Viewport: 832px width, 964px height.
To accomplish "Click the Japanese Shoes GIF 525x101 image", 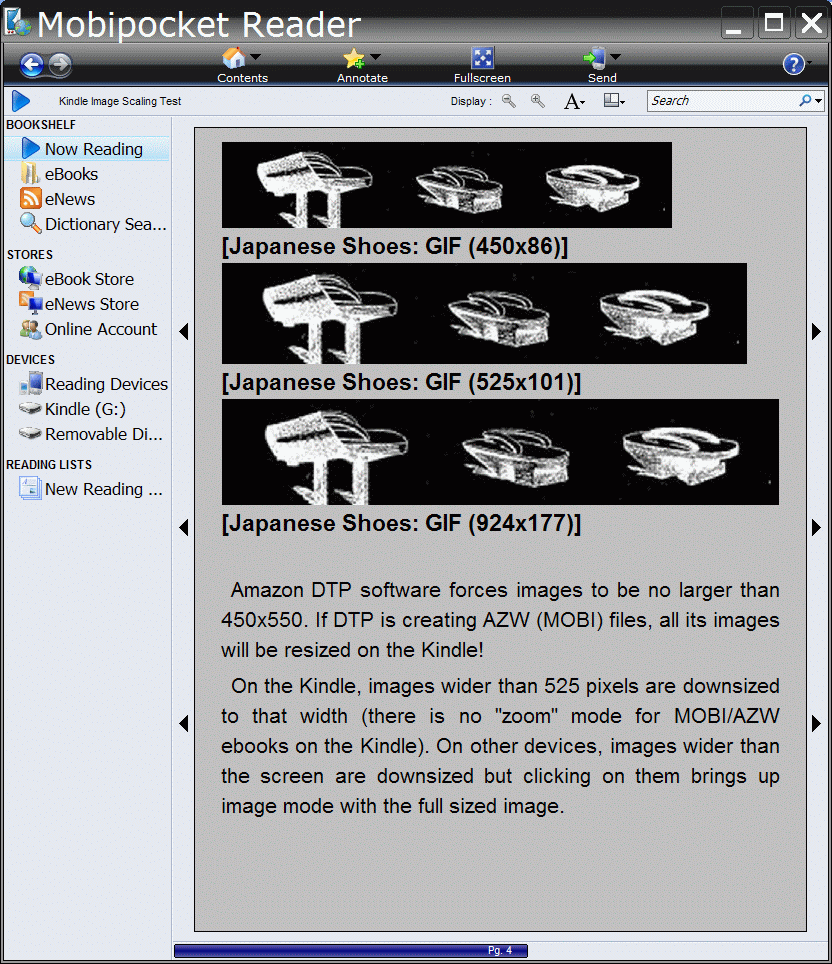I will (x=484, y=314).
